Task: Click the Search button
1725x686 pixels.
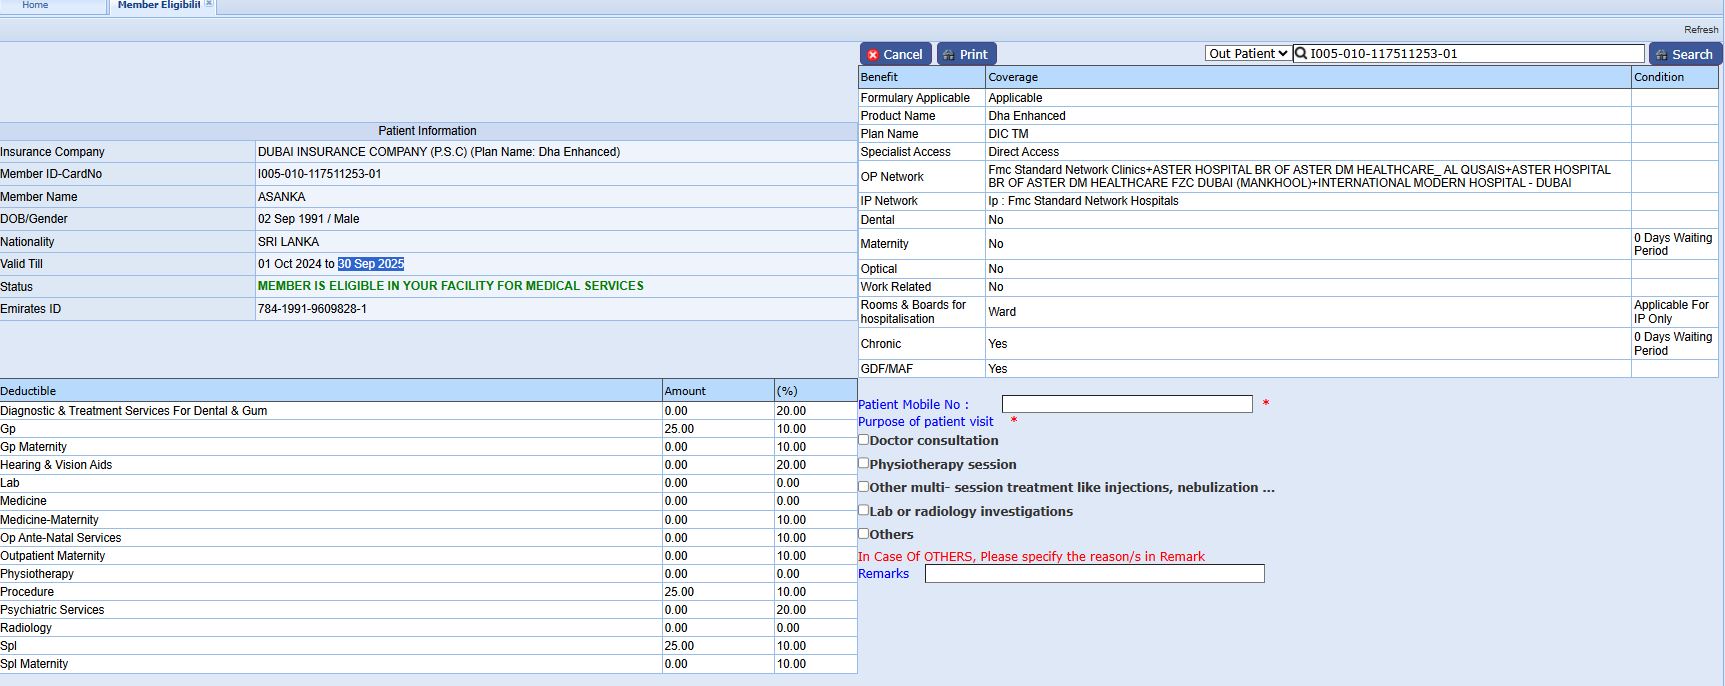Action: point(1685,54)
